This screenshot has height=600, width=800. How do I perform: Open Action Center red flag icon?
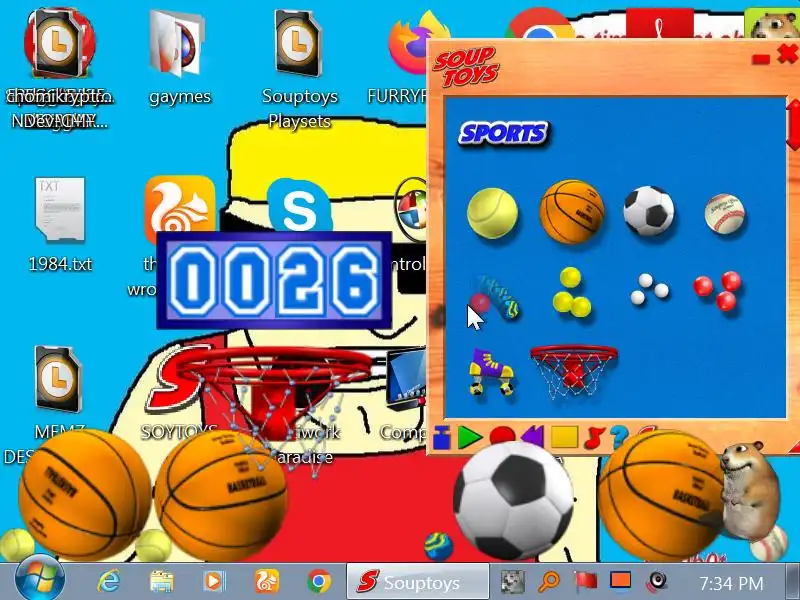point(586,582)
